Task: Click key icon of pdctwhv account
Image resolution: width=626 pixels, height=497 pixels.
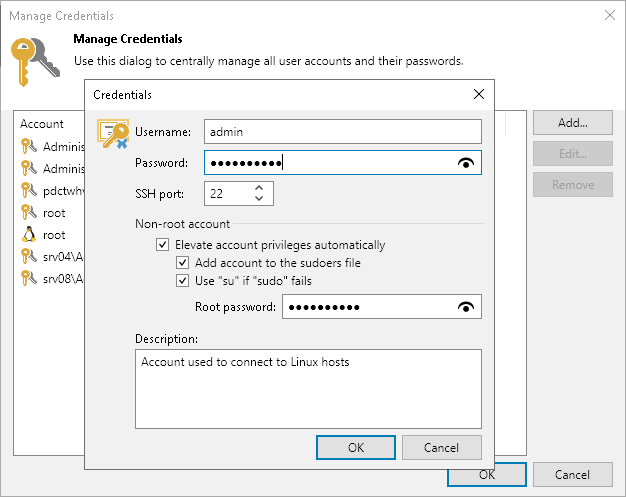Action: [28, 190]
